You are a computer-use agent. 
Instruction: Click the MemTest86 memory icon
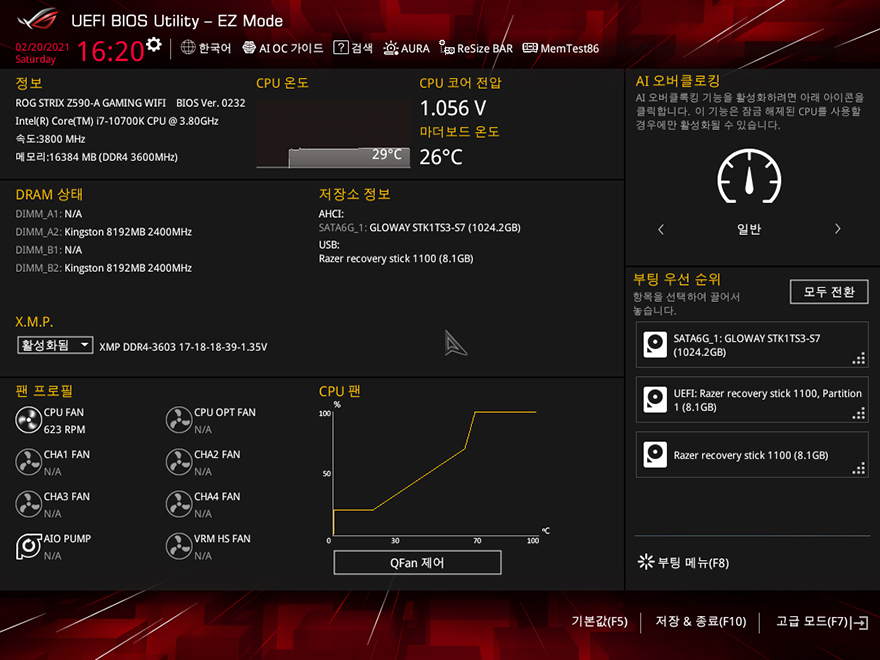[x=530, y=48]
